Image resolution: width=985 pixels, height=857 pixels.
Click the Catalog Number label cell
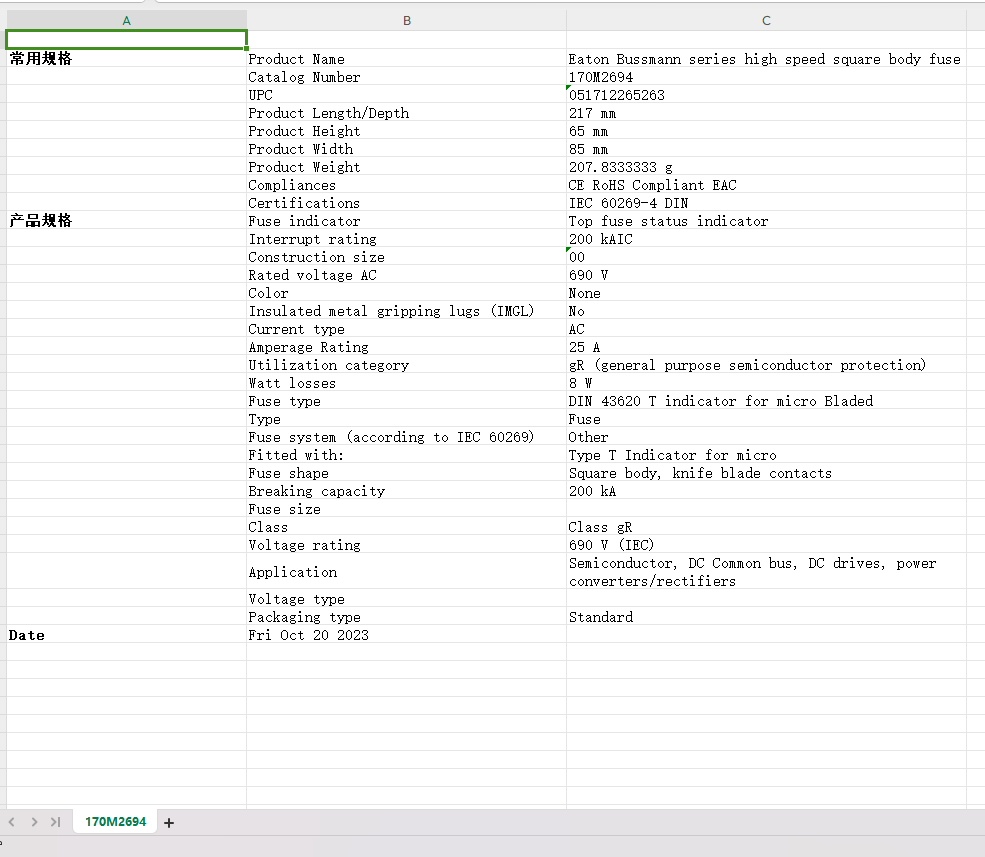coord(406,77)
